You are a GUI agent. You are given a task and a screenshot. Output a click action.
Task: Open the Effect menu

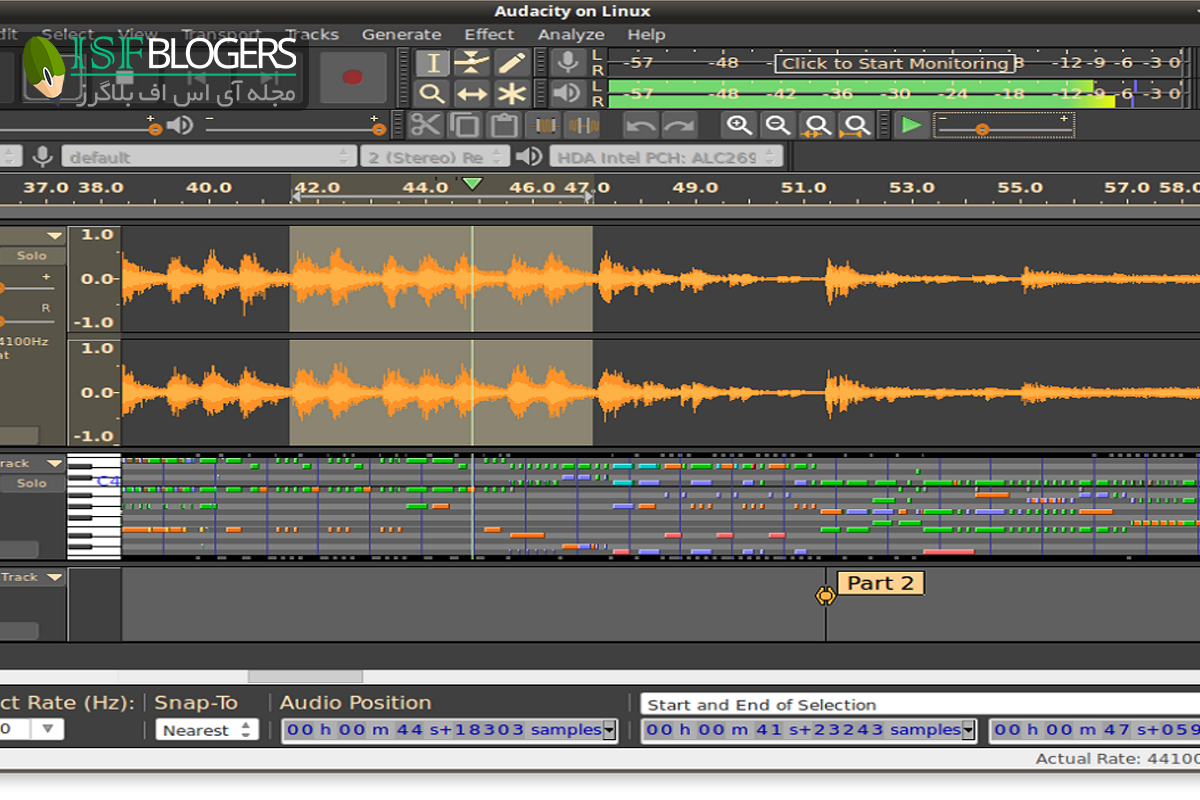point(489,34)
